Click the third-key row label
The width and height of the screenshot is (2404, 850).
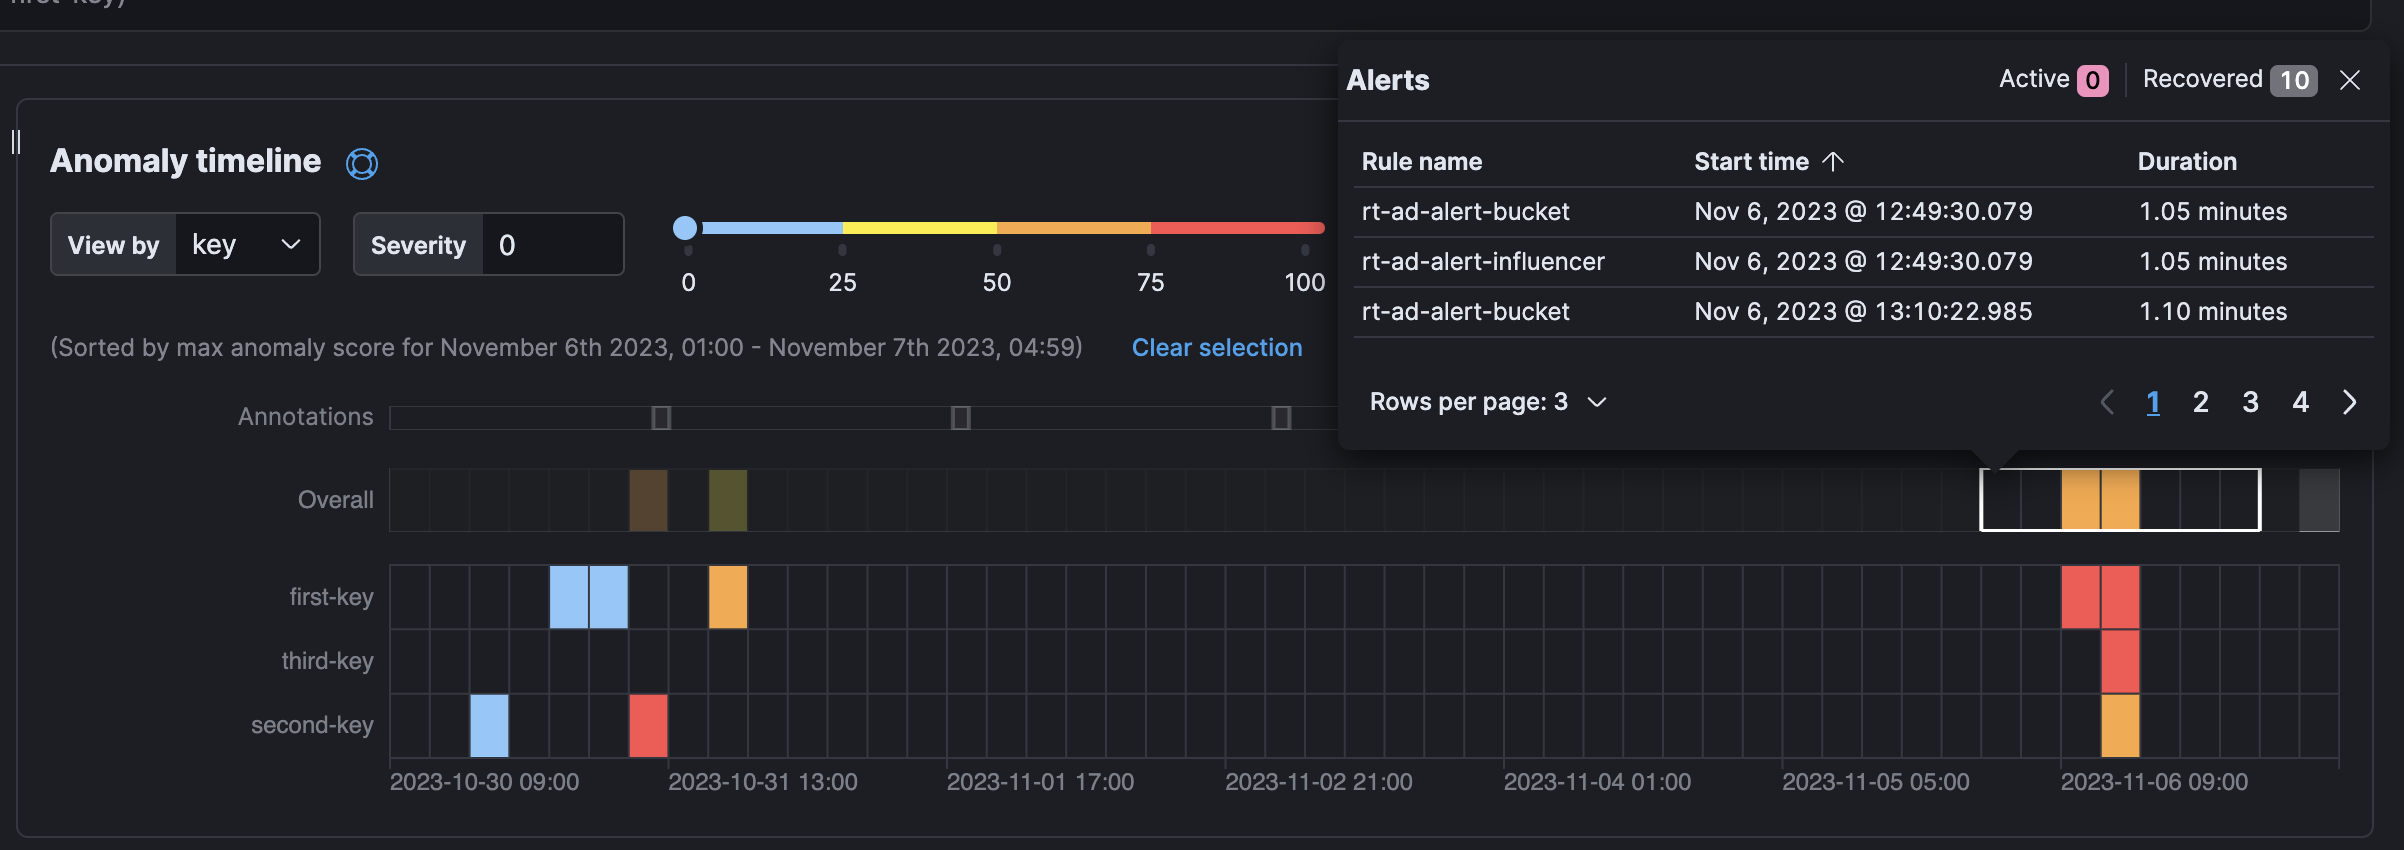(327, 661)
